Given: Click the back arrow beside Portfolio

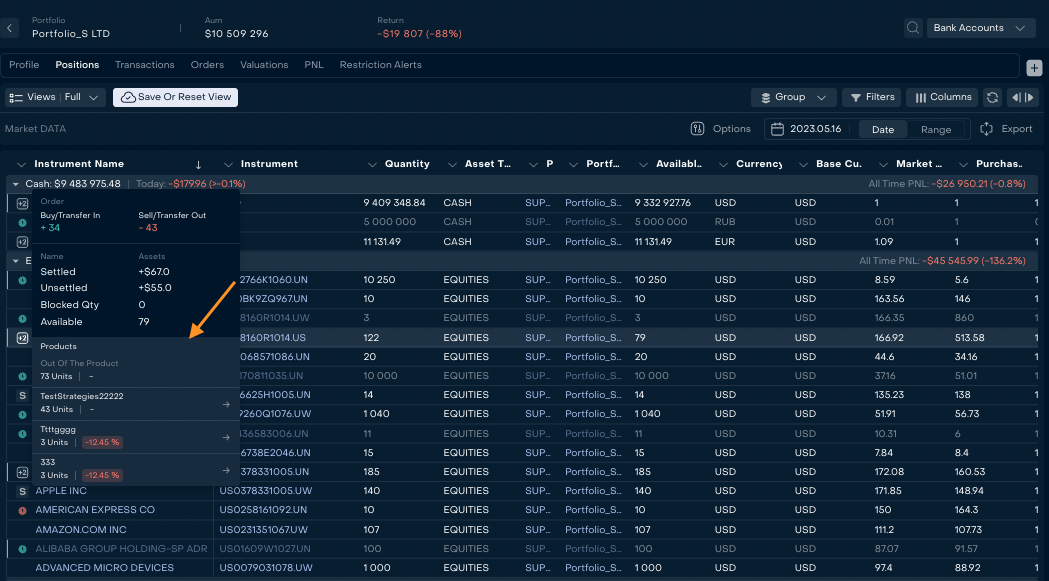Looking at the screenshot, I should click(10, 28).
